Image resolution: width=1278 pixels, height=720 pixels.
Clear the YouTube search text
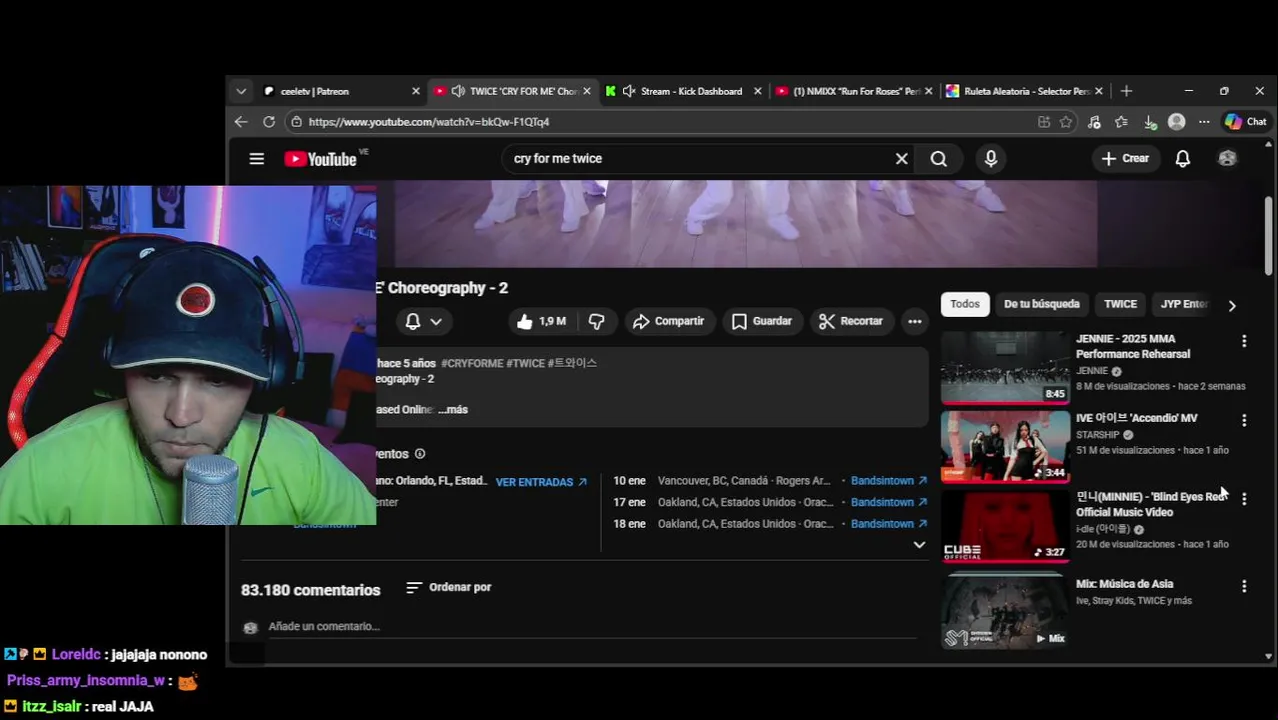(x=901, y=158)
